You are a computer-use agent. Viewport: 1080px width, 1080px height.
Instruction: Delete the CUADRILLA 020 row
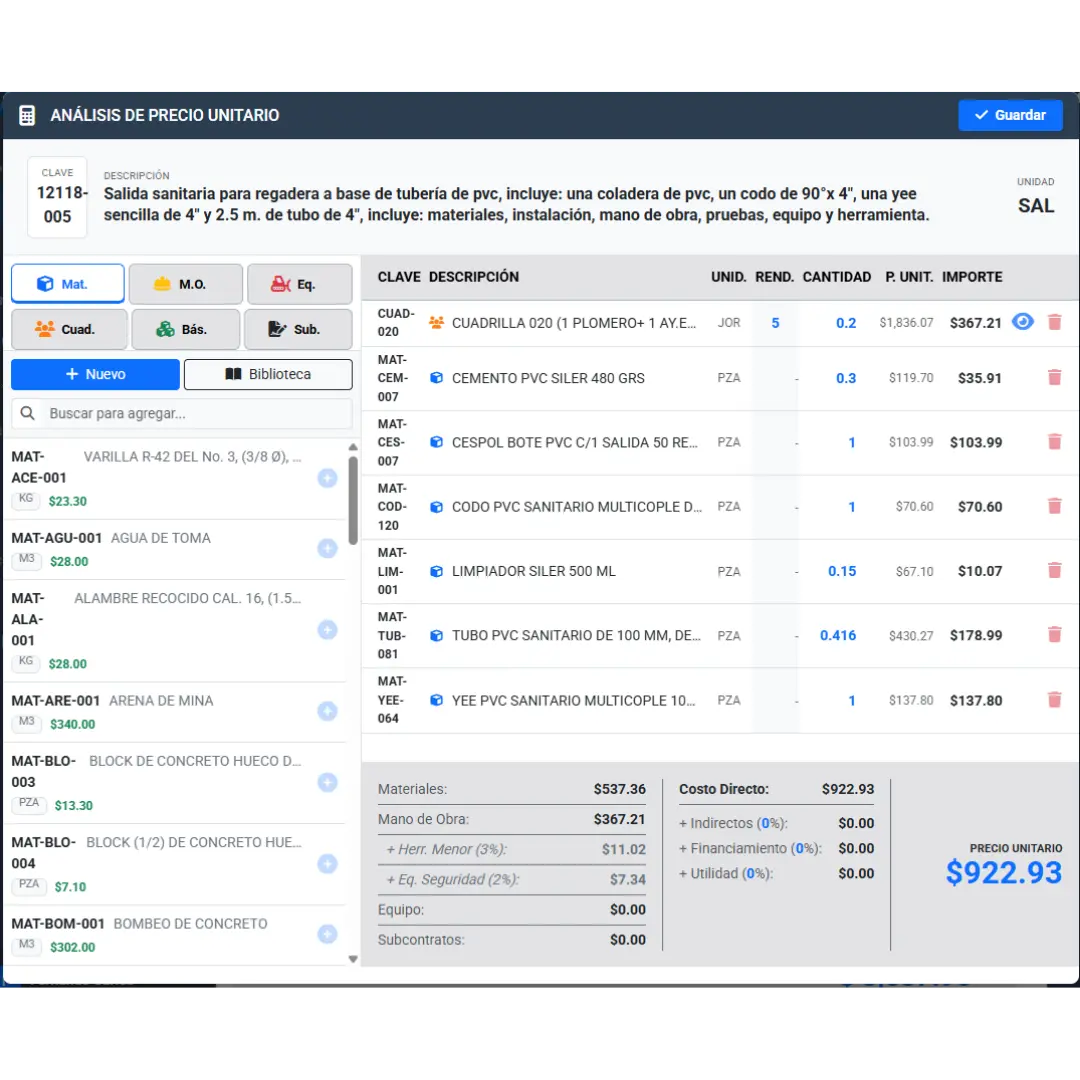pos(1054,322)
